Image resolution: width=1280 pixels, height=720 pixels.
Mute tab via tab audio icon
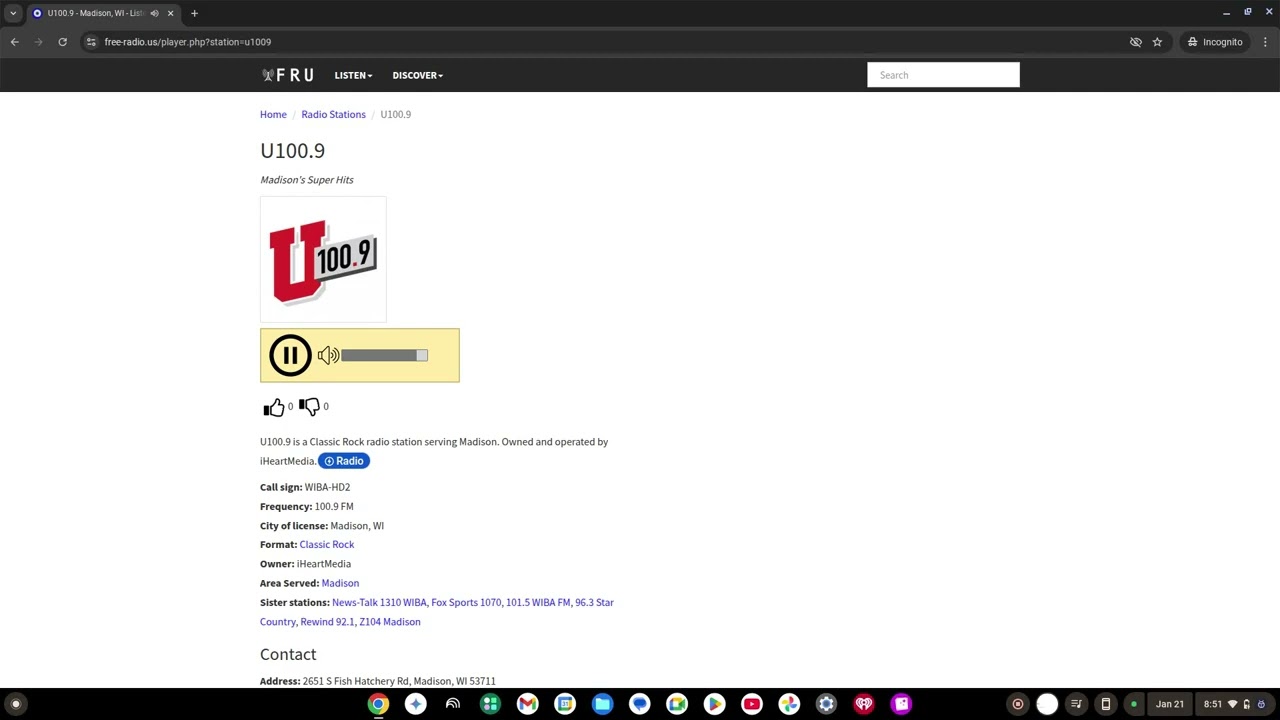154,13
